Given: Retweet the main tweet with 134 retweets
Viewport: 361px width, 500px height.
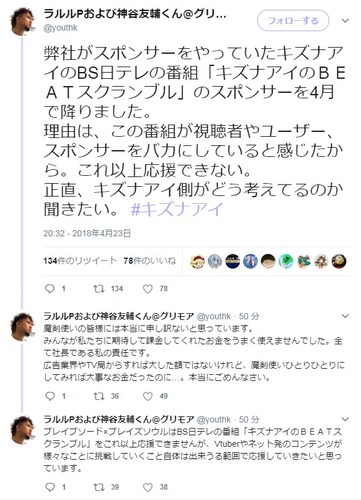Looking at the screenshot, I should (99, 289).
